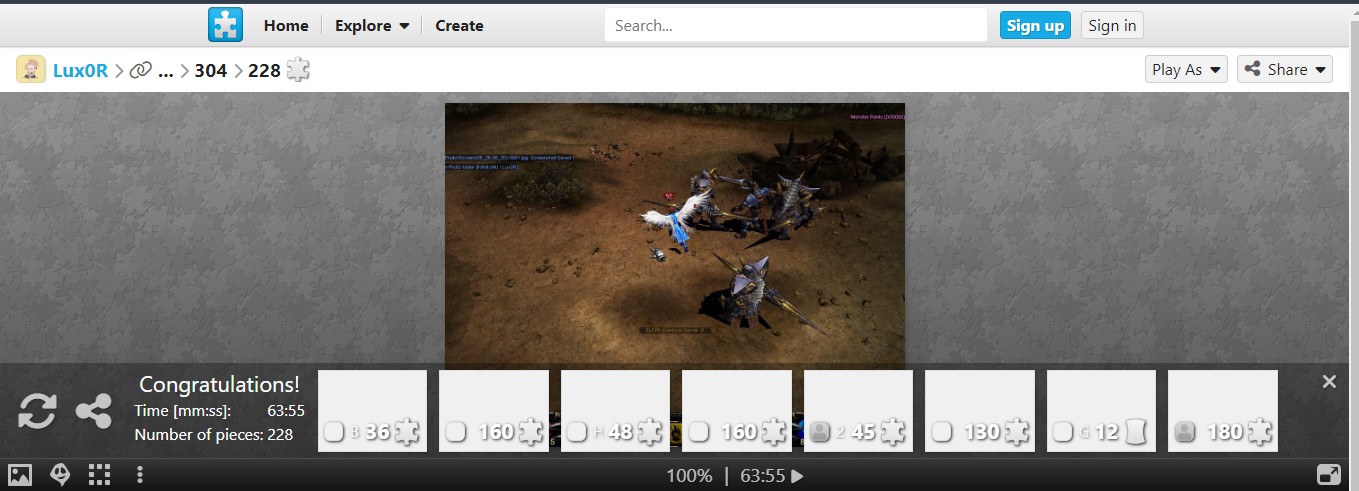Viewport: 1359px width, 491px height.
Task: Select the 228 breadcrumb item
Action: point(264,70)
